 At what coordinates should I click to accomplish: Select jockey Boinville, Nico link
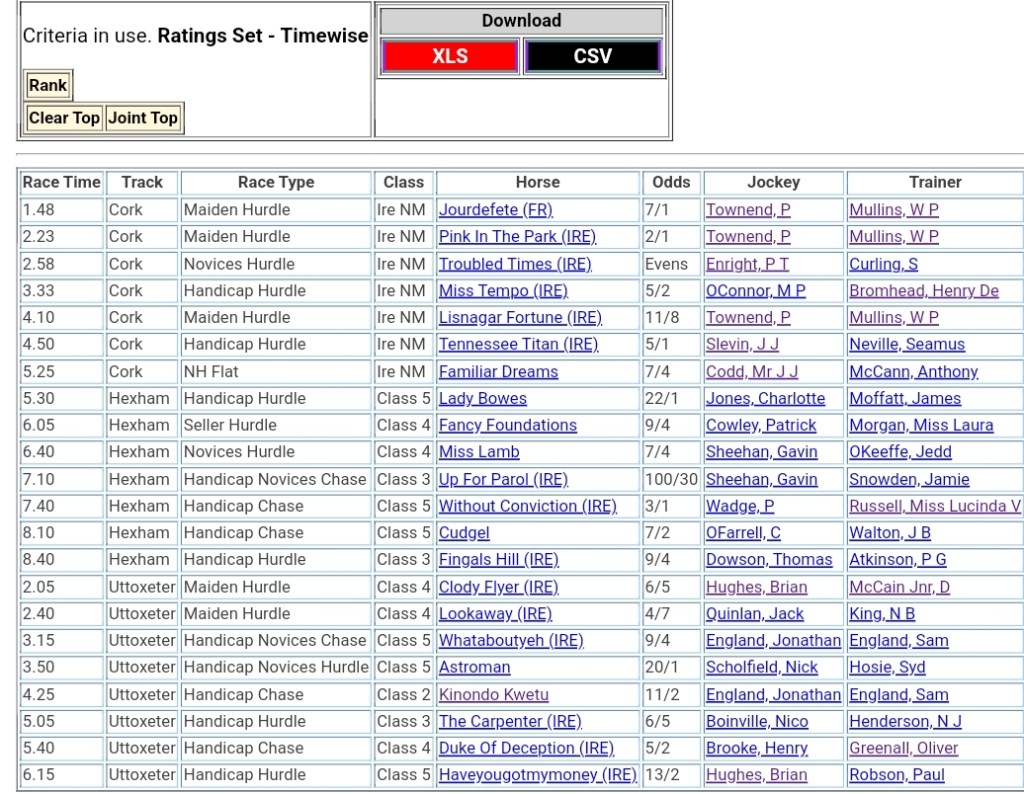pyautogui.click(x=755, y=721)
